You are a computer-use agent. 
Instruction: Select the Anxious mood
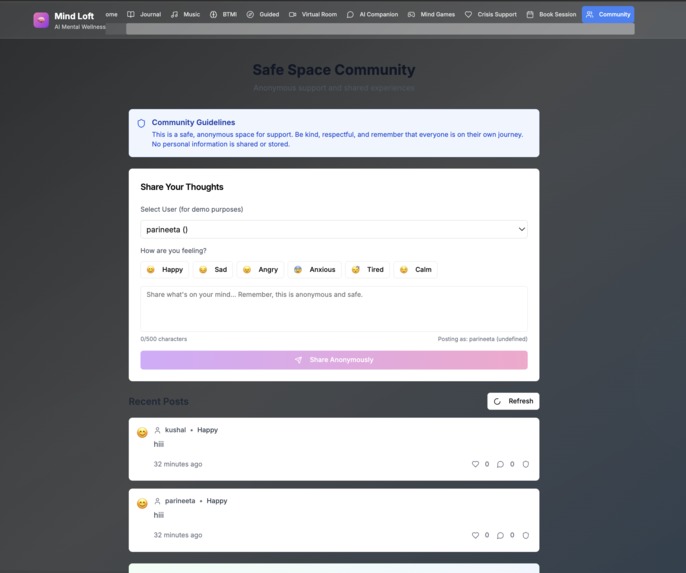(315, 269)
